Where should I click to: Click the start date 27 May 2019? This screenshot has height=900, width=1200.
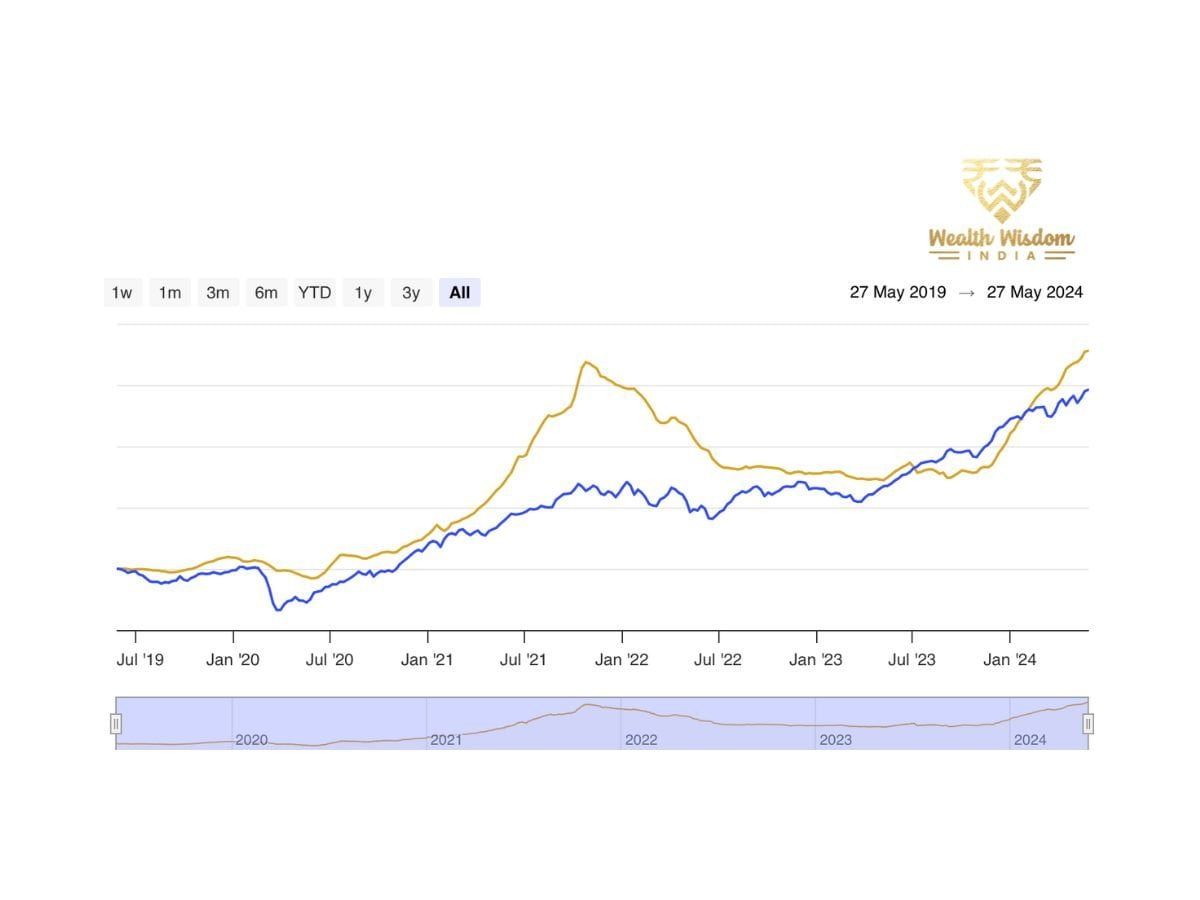click(897, 292)
